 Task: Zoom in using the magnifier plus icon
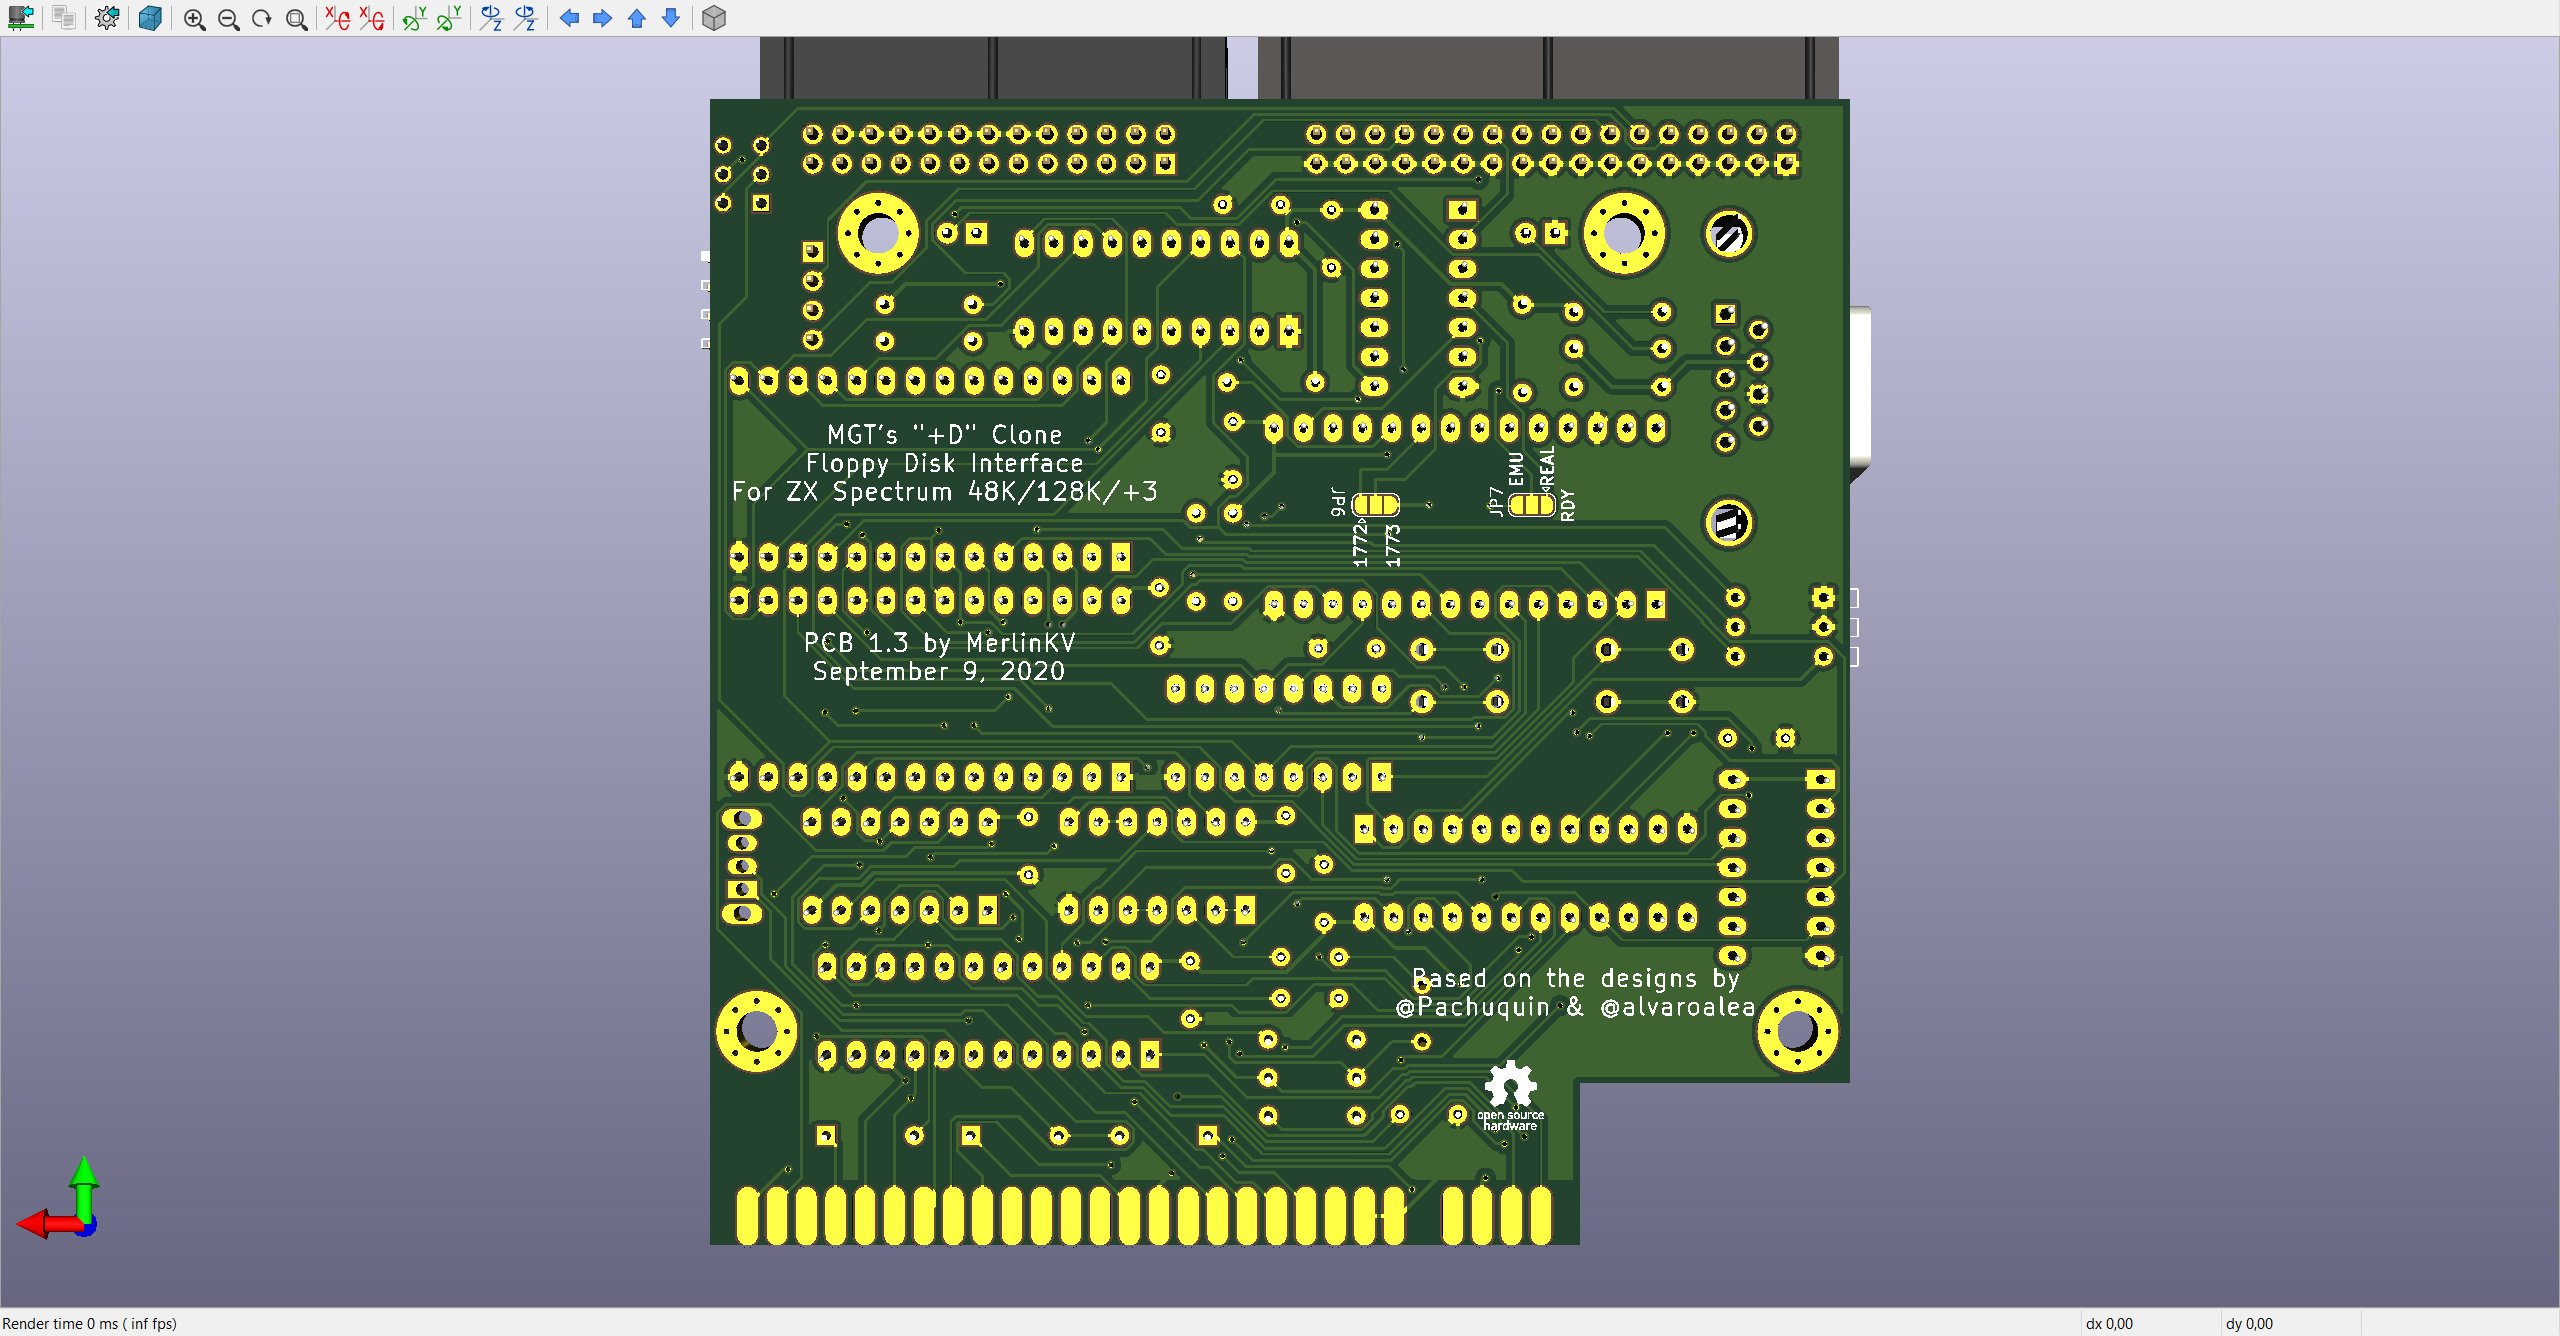pyautogui.click(x=194, y=18)
